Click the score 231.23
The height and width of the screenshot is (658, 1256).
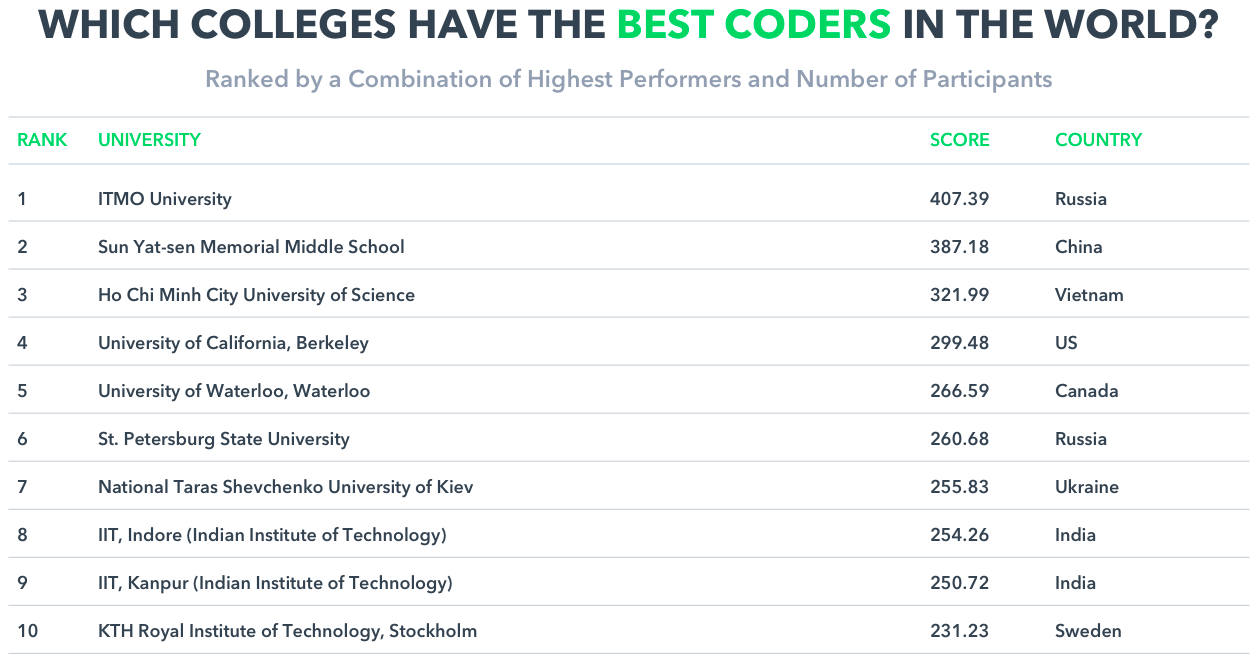[x=959, y=631]
